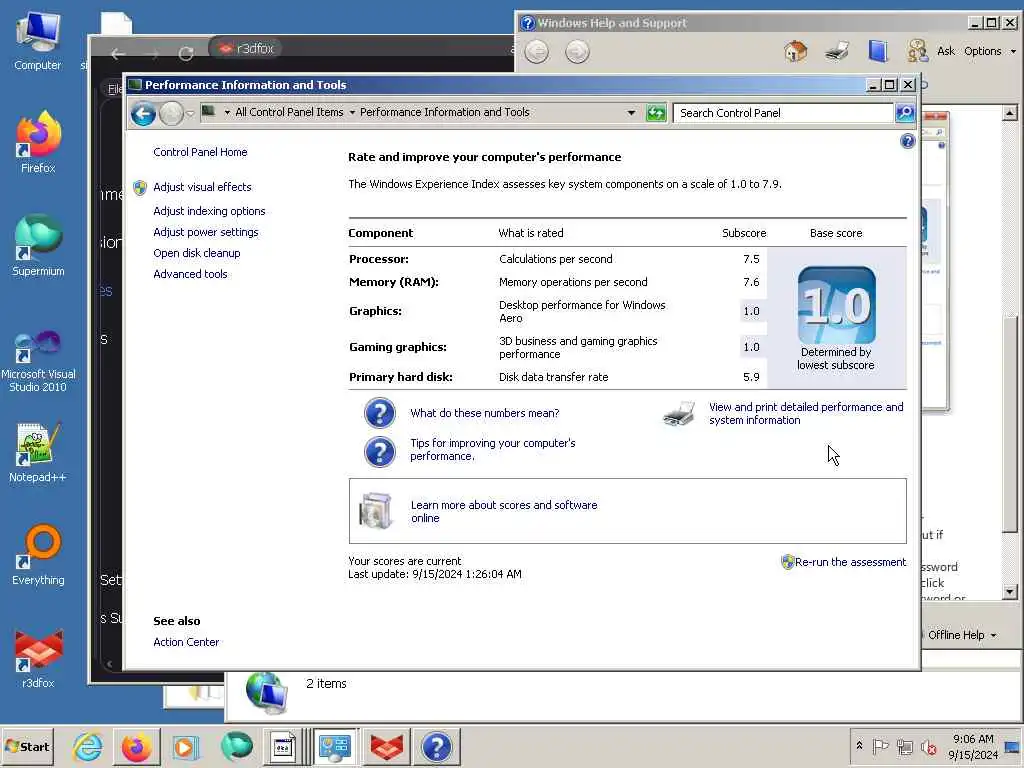
Task: Click 'Performance Information and Tools' breadcrumb
Action: (x=444, y=112)
